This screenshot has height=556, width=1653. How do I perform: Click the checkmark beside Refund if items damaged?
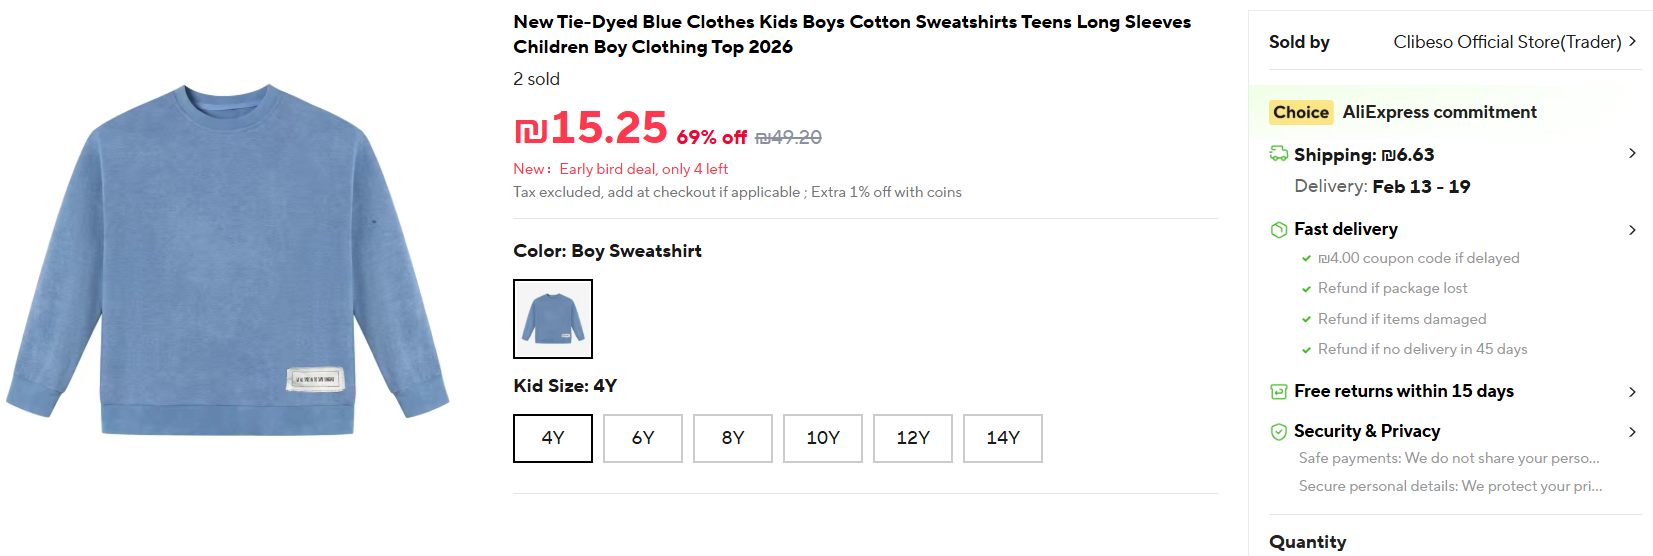click(x=1306, y=320)
